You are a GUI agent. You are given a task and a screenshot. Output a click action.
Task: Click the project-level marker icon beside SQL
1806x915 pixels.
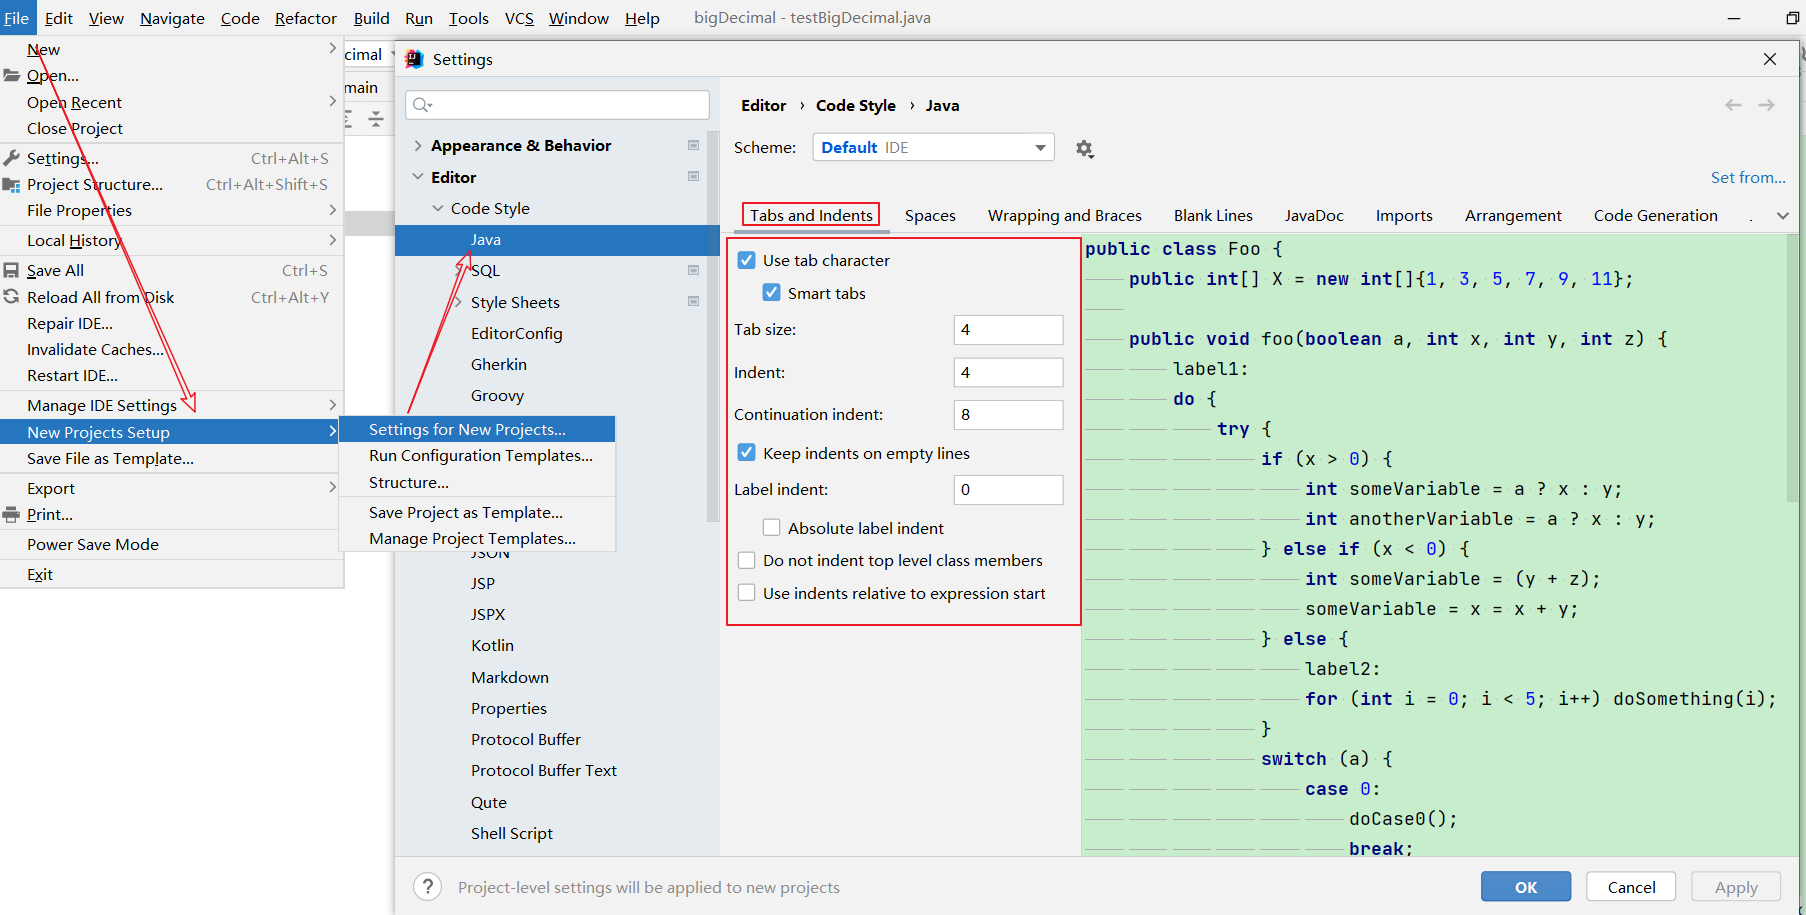(x=693, y=270)
